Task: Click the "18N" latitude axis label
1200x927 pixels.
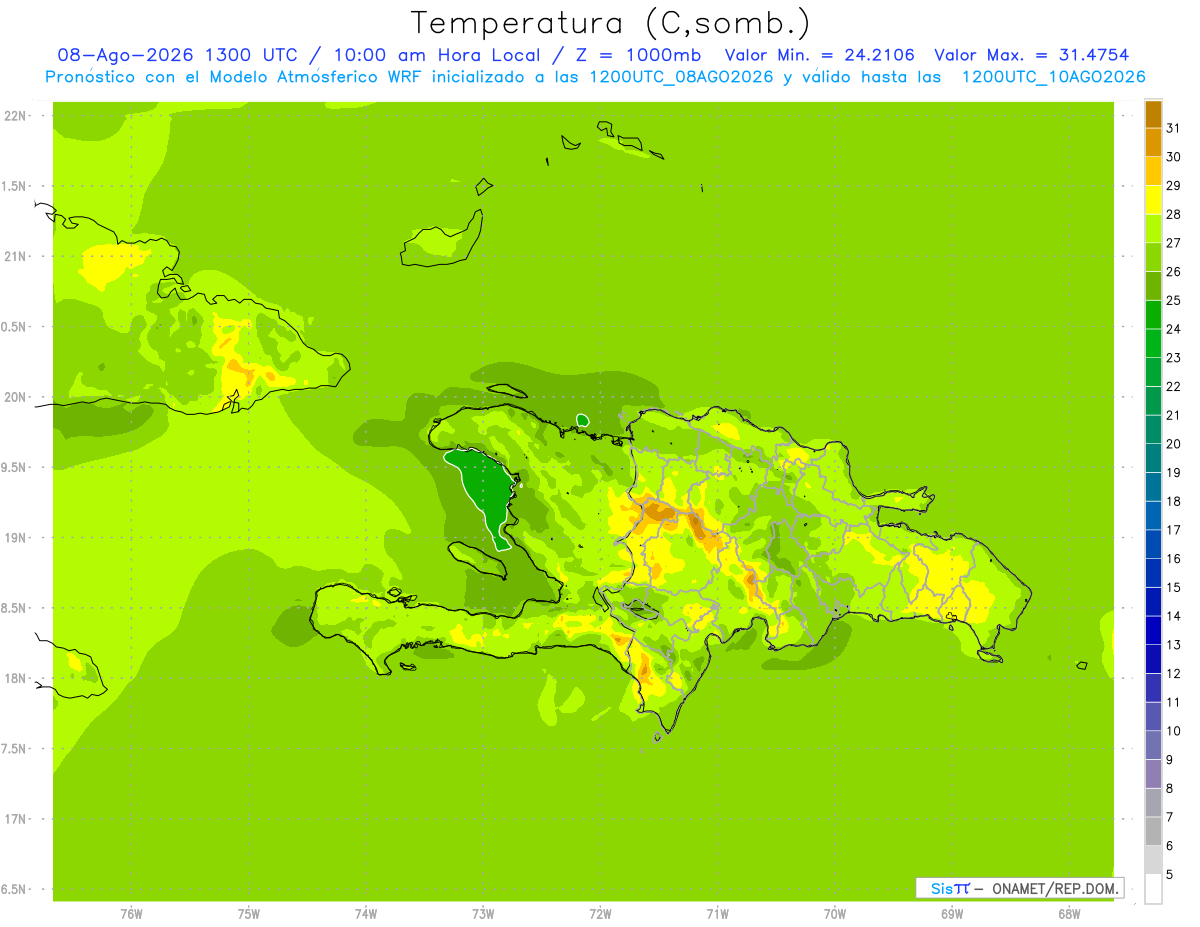Action: click(x=15, y=678)
